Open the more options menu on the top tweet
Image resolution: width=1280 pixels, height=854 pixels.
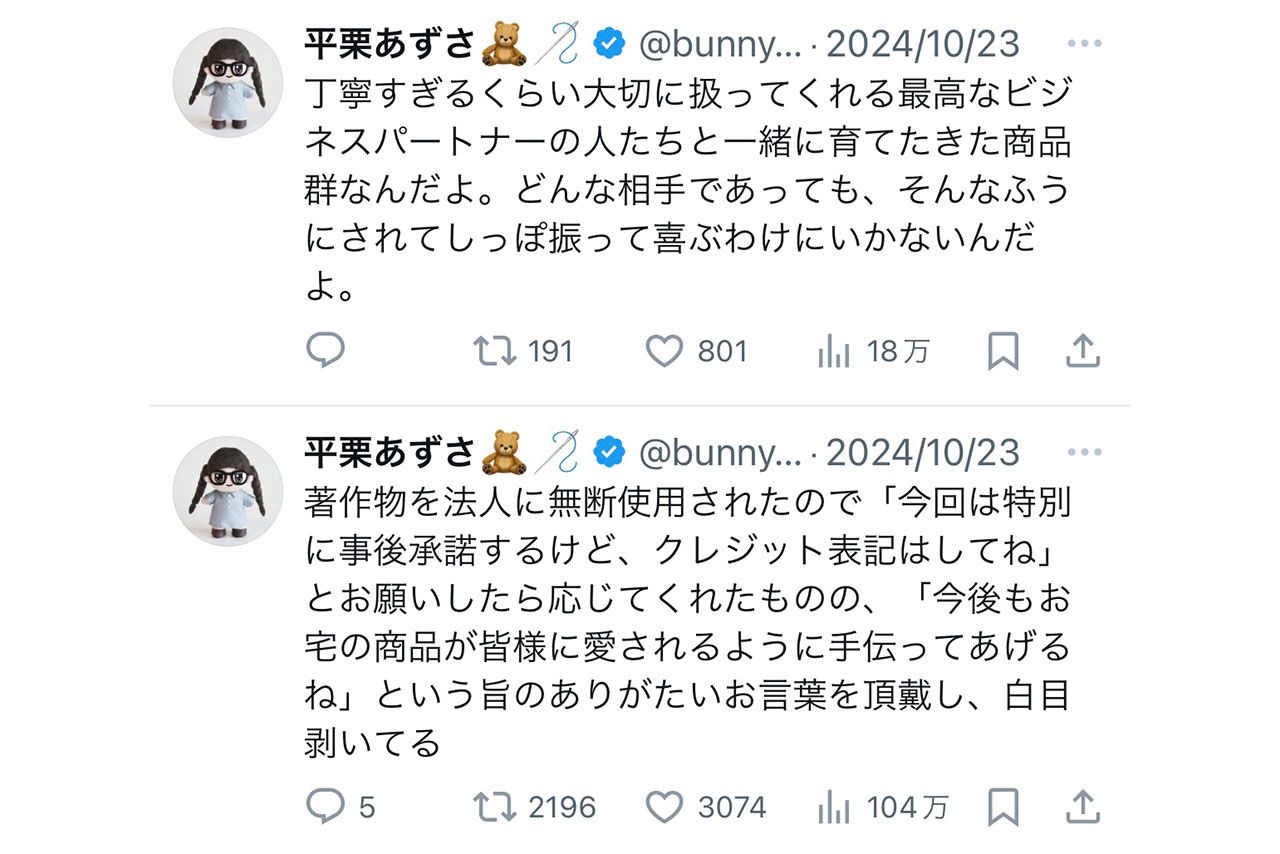tap(1084, 42)
